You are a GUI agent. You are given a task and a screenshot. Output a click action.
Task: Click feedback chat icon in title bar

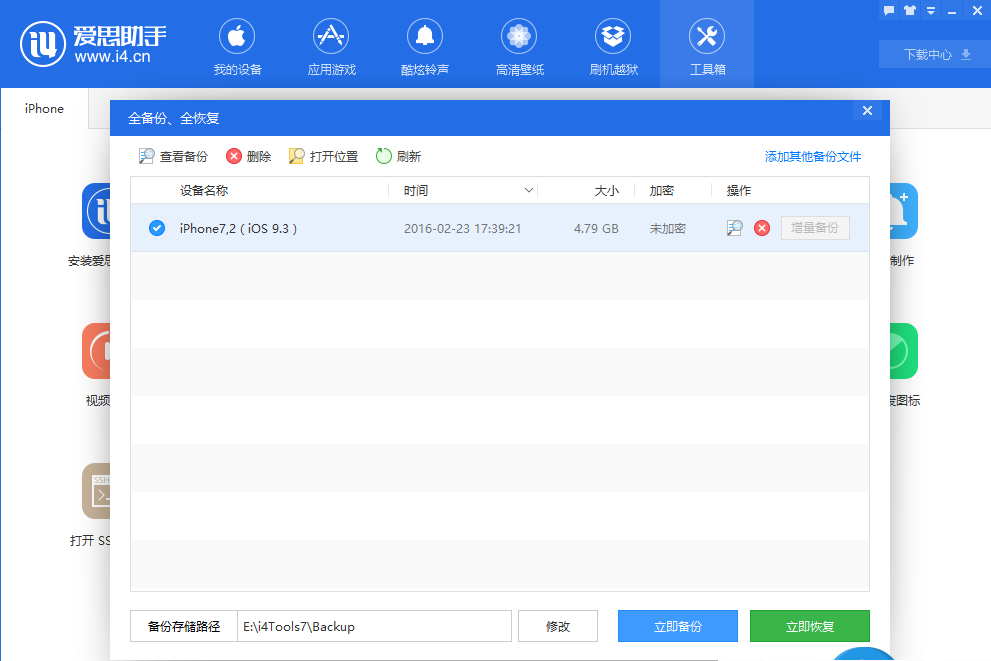click(889, 10)
